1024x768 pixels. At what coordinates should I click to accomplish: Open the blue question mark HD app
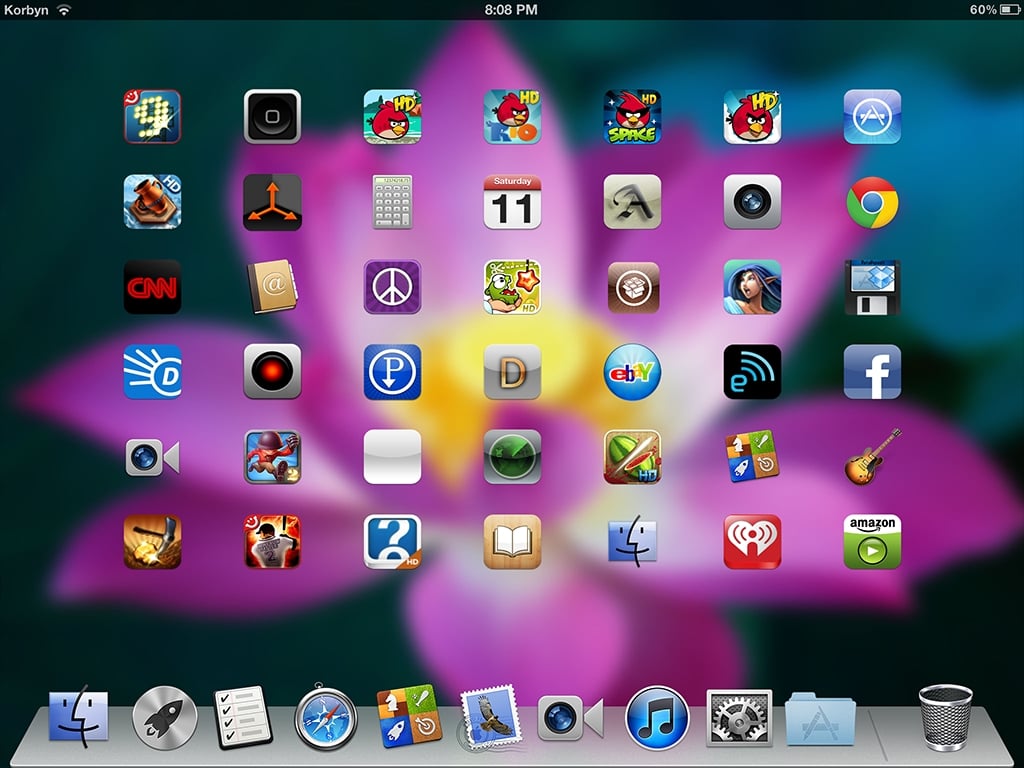392,541
